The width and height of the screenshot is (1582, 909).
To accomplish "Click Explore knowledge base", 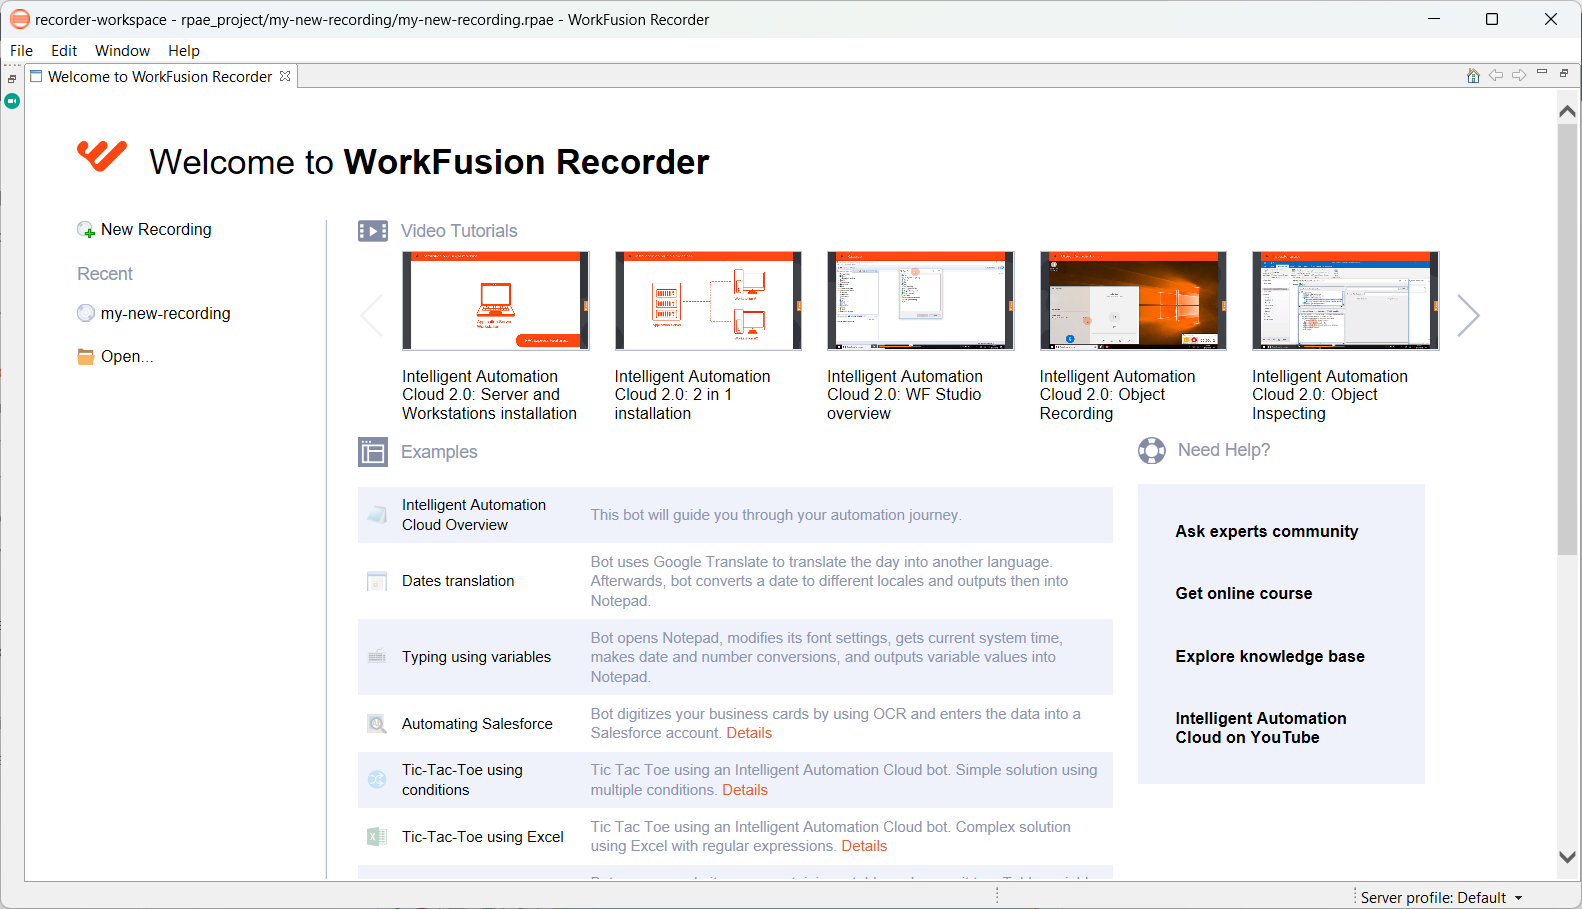I will tap(1270, 656).
